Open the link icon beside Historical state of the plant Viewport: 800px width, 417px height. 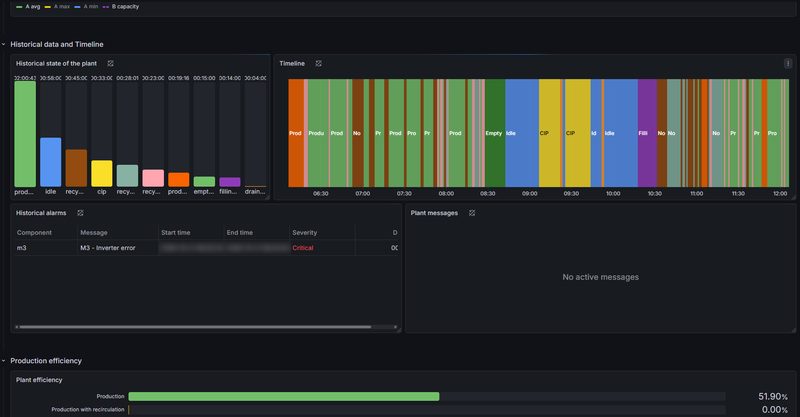click(110, 63)
